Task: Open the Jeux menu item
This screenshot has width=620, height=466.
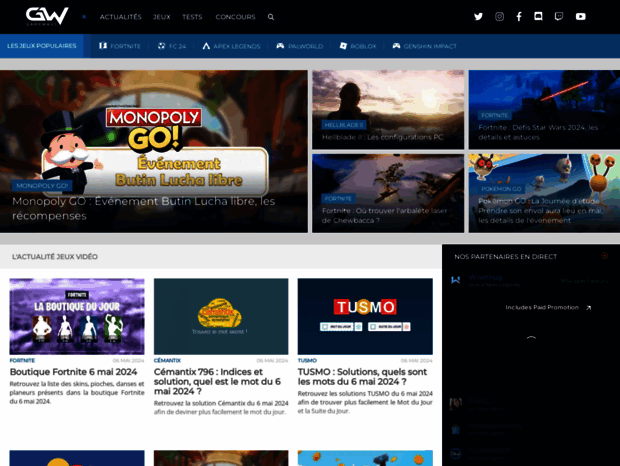Action: (162, 17)
